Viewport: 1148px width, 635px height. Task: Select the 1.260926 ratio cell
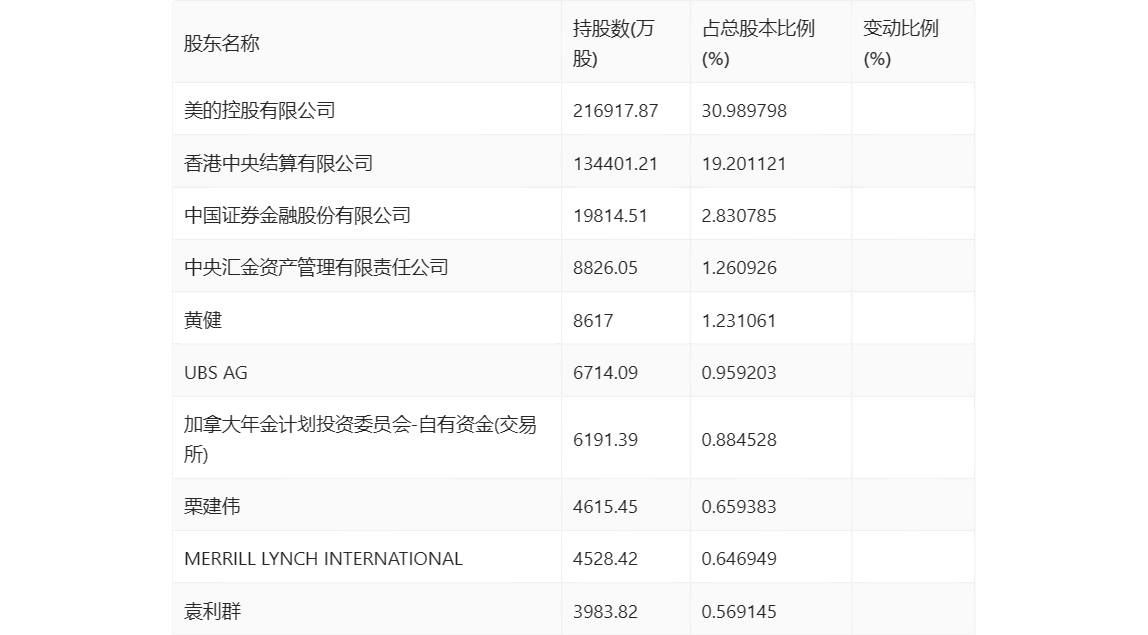coord(739,268)
